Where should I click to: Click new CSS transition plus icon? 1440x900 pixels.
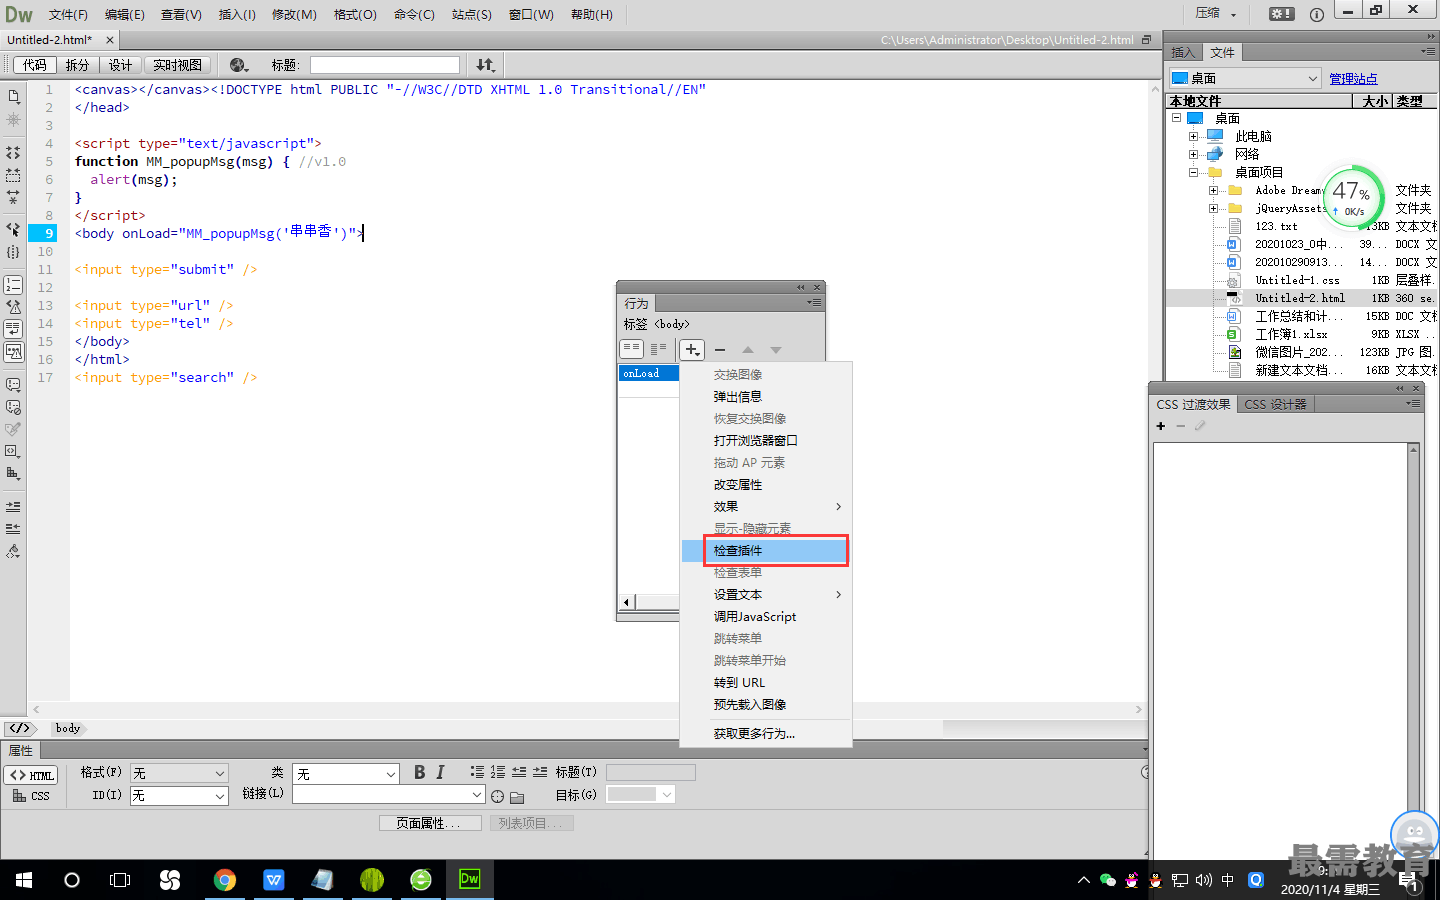point(1161,426)
